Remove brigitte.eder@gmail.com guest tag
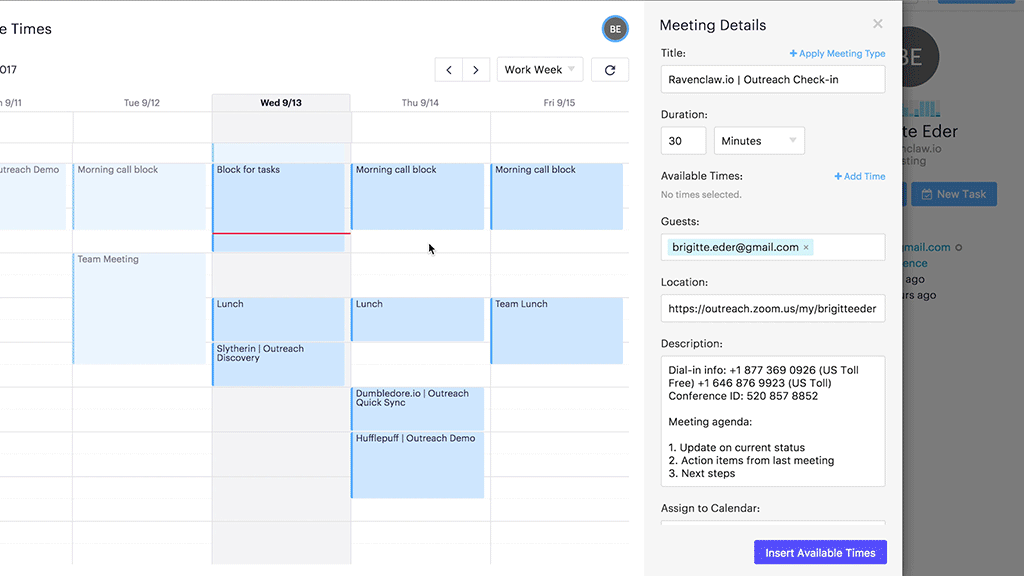Screen dimensions: 1024x576 click(x=807, y=247)
